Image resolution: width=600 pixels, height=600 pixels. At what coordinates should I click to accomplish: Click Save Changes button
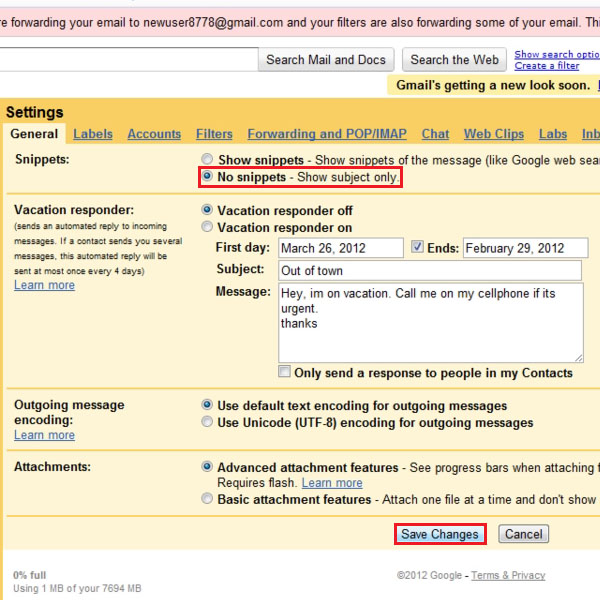tap(440, 534)
